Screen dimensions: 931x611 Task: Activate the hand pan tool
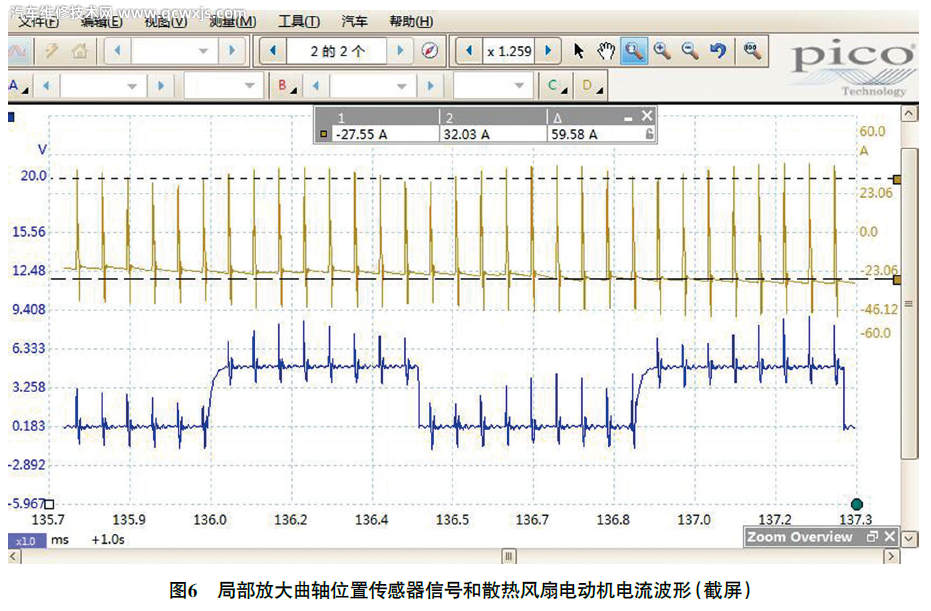tap(606, 51)
